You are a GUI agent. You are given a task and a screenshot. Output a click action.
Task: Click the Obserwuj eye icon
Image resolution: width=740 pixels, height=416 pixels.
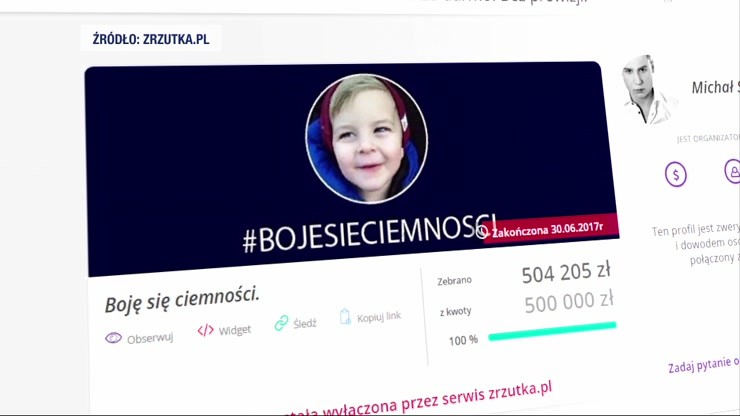pyautogui.click(x=113, y=338)
